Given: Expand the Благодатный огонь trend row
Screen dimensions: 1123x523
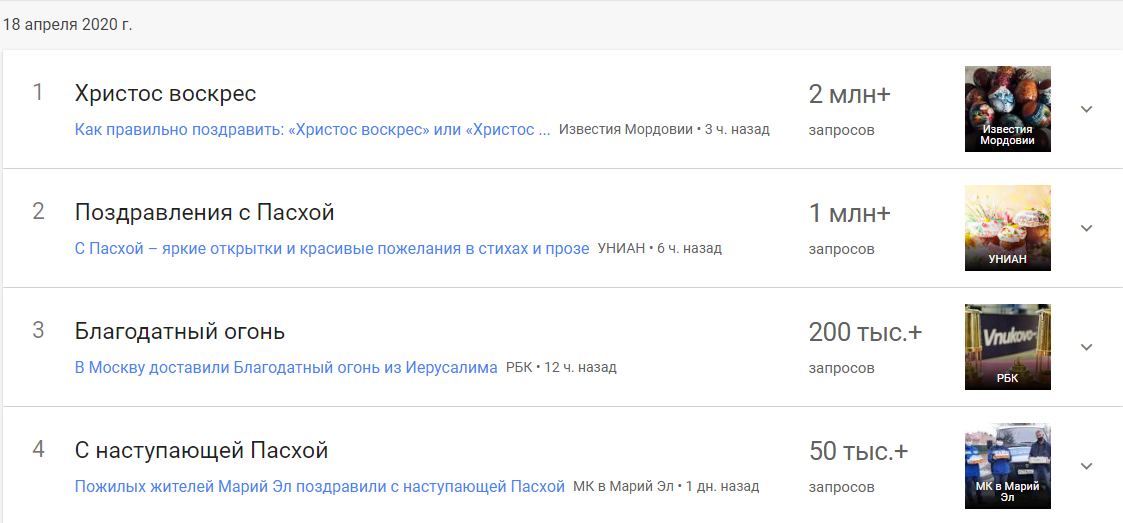Looking at the screenshot, I should click(1086, 347).
